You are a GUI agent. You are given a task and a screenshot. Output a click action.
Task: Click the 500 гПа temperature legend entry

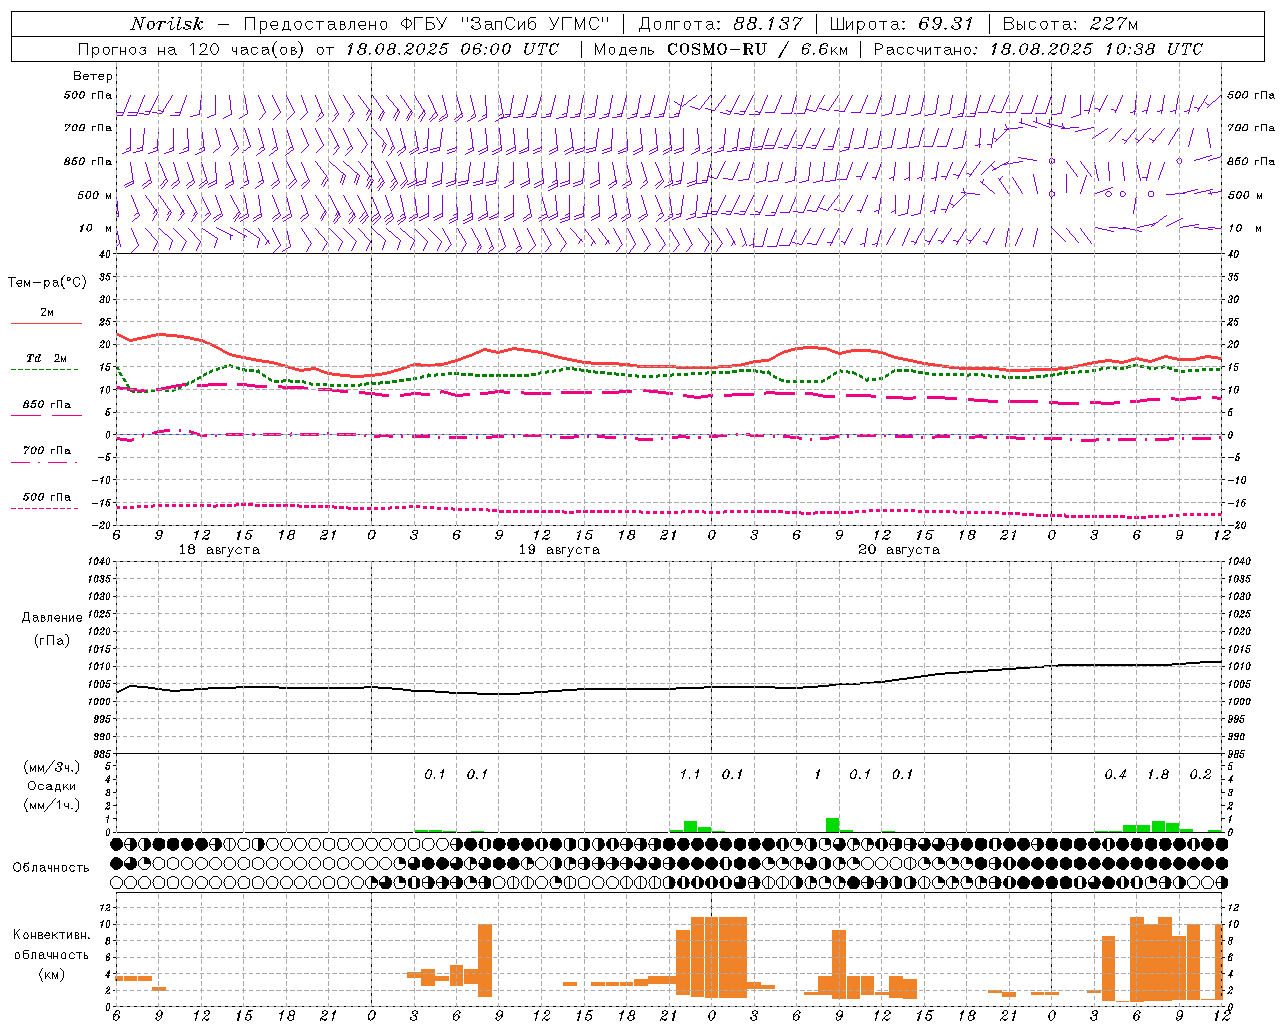click(x=47, y=497)
